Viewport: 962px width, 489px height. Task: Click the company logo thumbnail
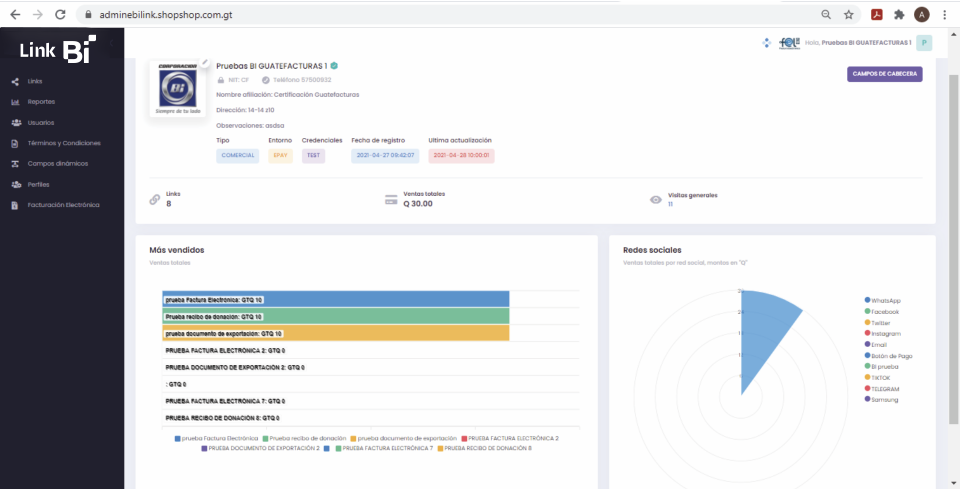(x=178, y=89)
